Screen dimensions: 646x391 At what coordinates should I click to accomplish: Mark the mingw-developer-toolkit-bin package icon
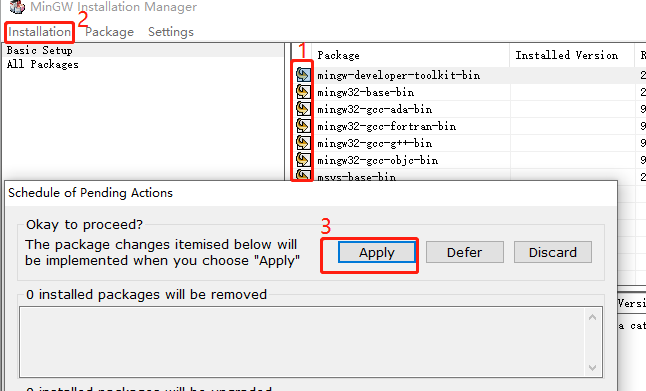pos(303,75)
